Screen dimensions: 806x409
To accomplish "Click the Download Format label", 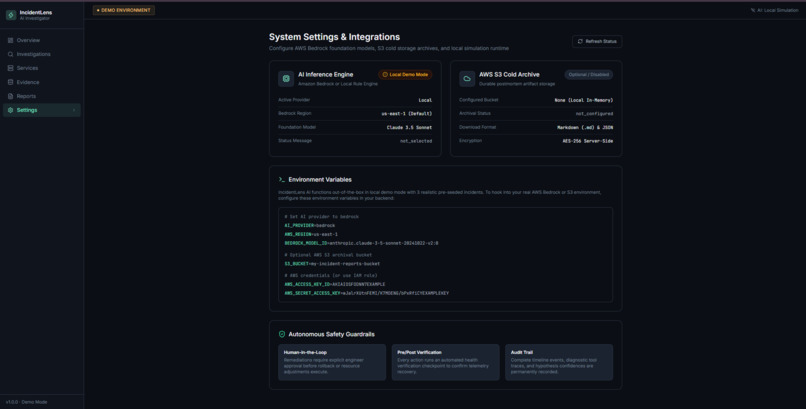I will (478, 127).
